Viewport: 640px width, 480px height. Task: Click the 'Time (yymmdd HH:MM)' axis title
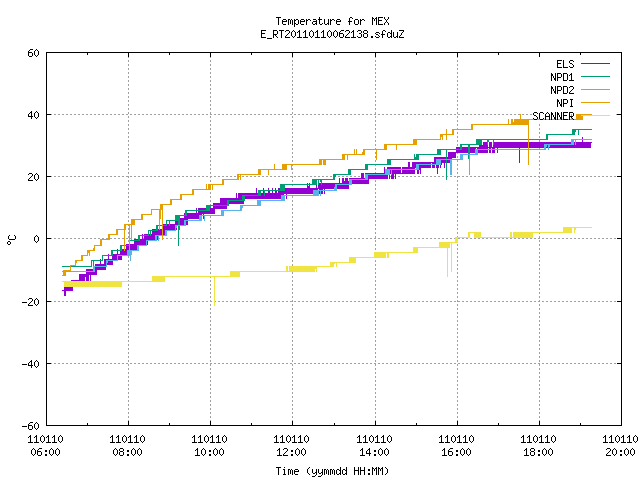point(332,471)
